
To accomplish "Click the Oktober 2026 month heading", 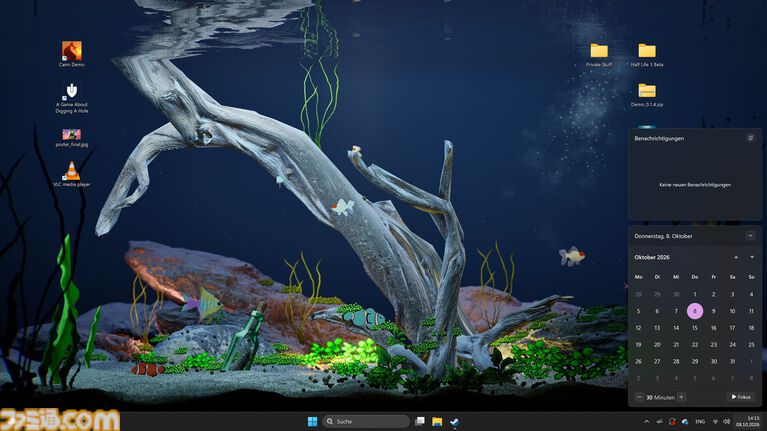I will 652,257.
